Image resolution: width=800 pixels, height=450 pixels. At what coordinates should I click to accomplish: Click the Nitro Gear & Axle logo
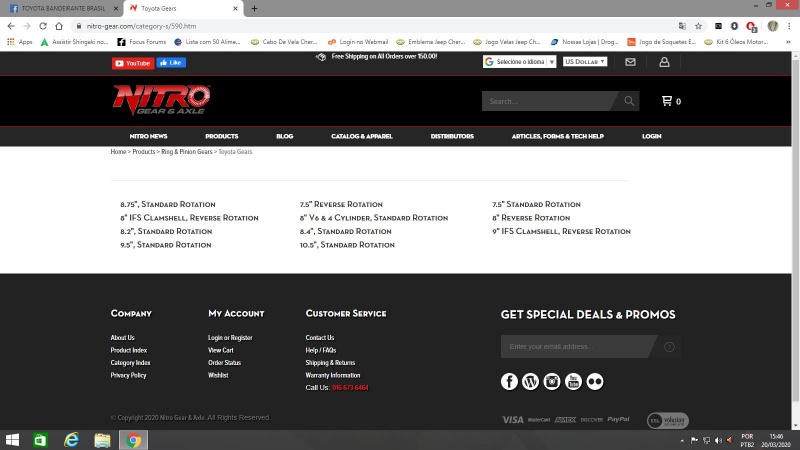pos(161,99)
